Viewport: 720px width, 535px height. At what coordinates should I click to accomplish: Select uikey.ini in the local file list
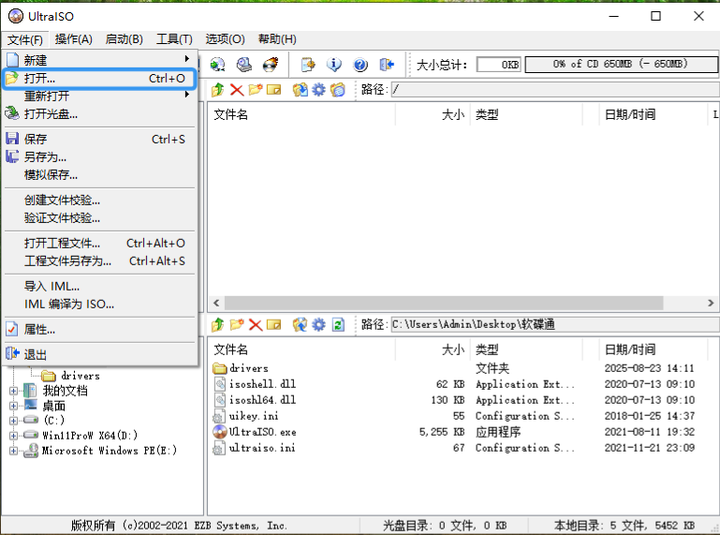[253, 416]
